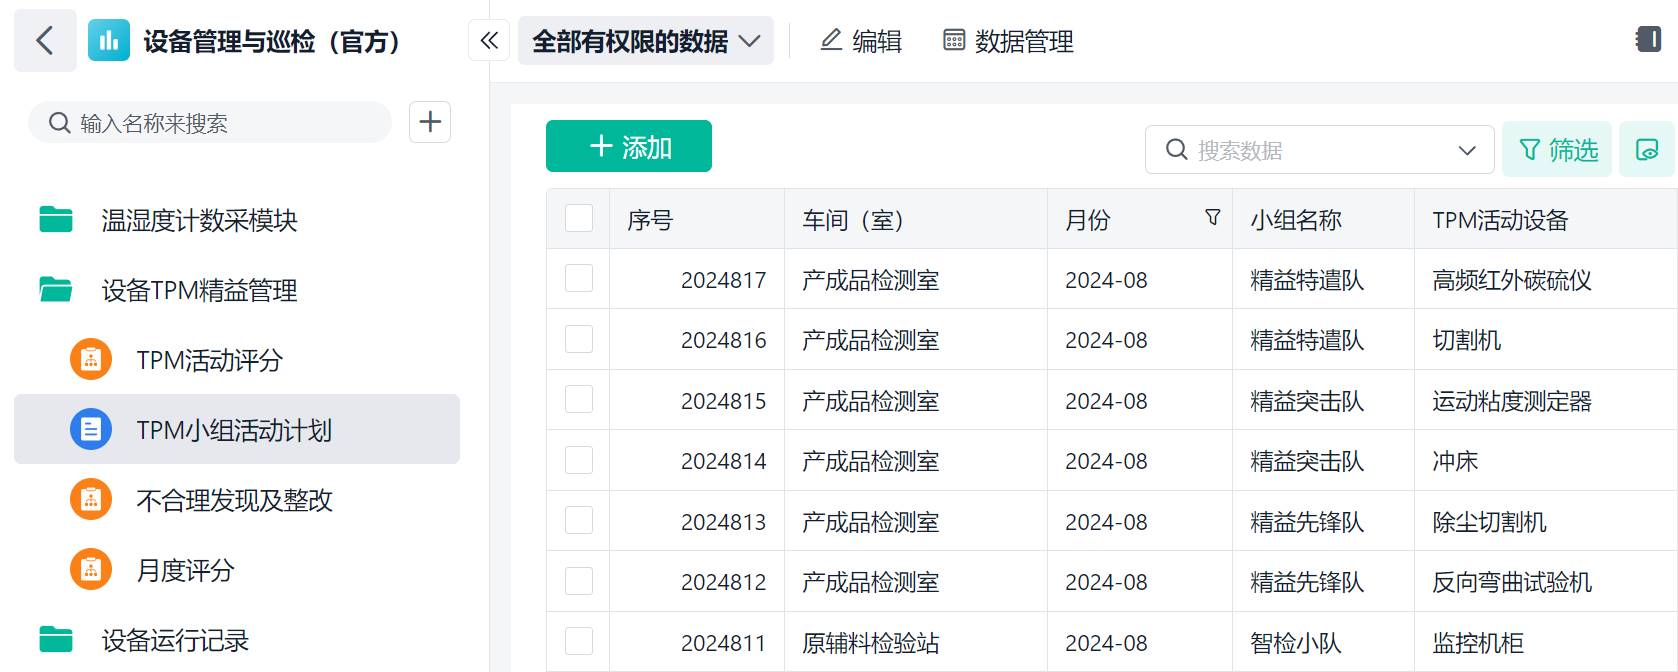Click the green 添加 button

pyautogui.click(x=629, y=147)
